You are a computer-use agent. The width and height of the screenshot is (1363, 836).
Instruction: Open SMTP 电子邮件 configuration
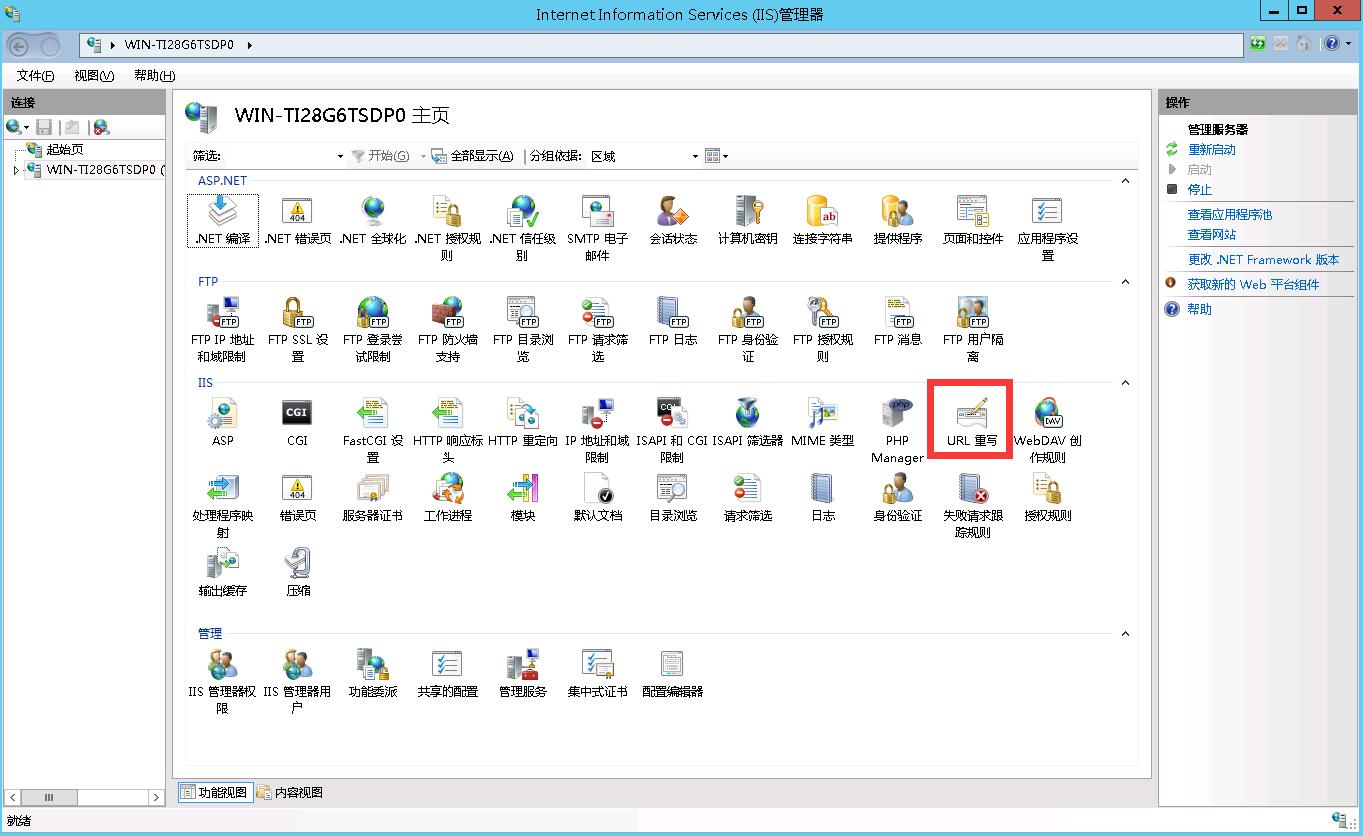pyautogui.click(x=597, y=218)
